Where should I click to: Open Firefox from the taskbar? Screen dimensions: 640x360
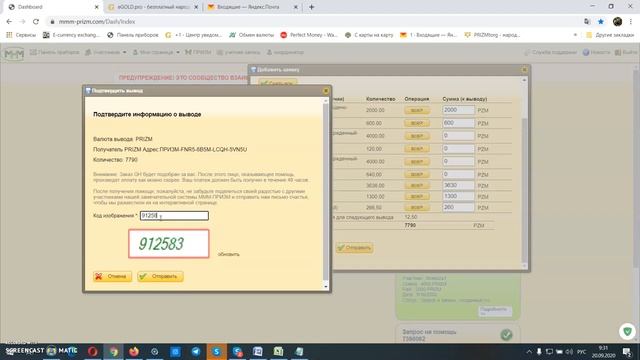pyautogui.click(x=134, y=351)
